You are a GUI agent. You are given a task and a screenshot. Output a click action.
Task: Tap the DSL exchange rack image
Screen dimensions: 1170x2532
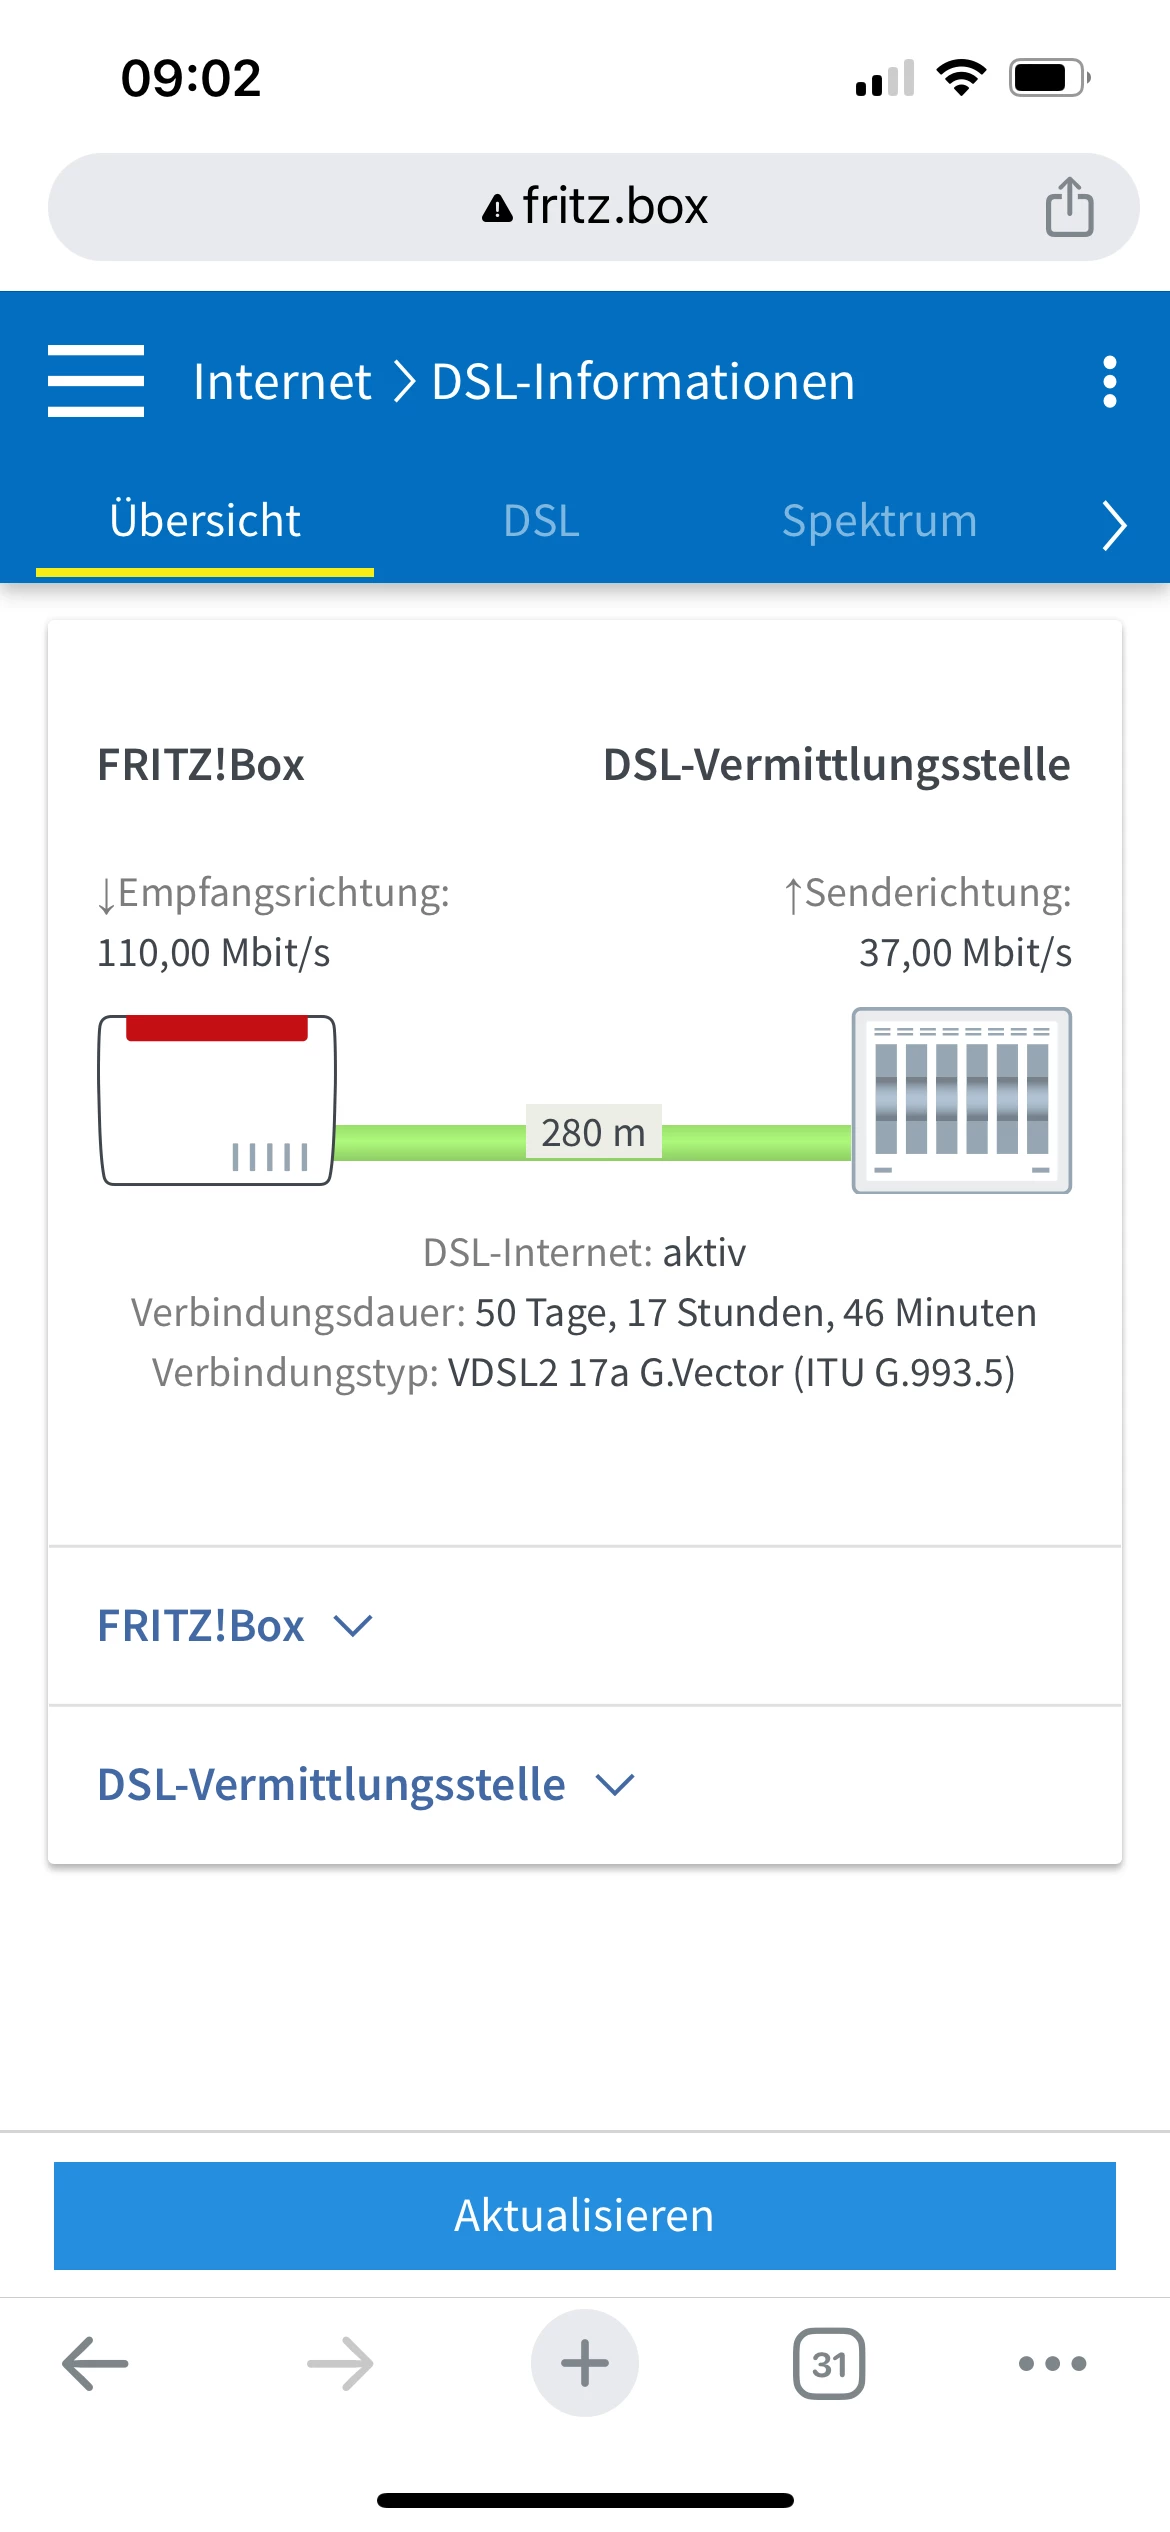(x=961, y=1100)
